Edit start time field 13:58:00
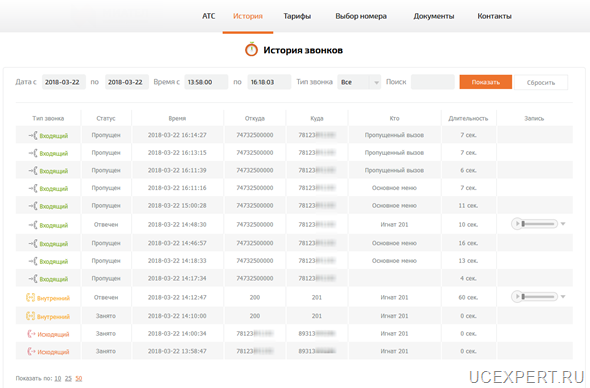The width and height of the screenshot is (590, 388). pos(206,82)
